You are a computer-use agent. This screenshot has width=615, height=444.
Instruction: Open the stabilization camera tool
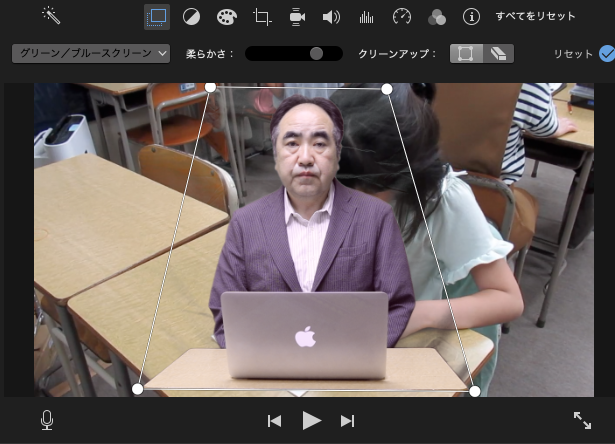click(x=297, y=17)
